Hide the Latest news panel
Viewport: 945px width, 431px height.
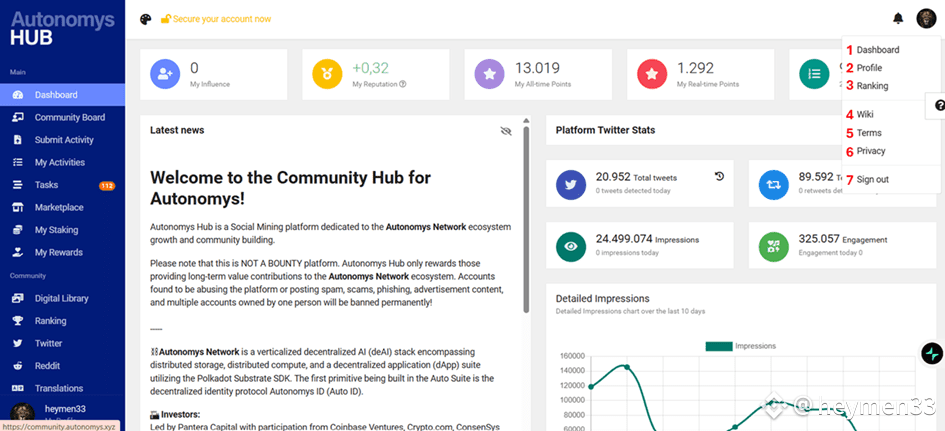click(506, 131)
